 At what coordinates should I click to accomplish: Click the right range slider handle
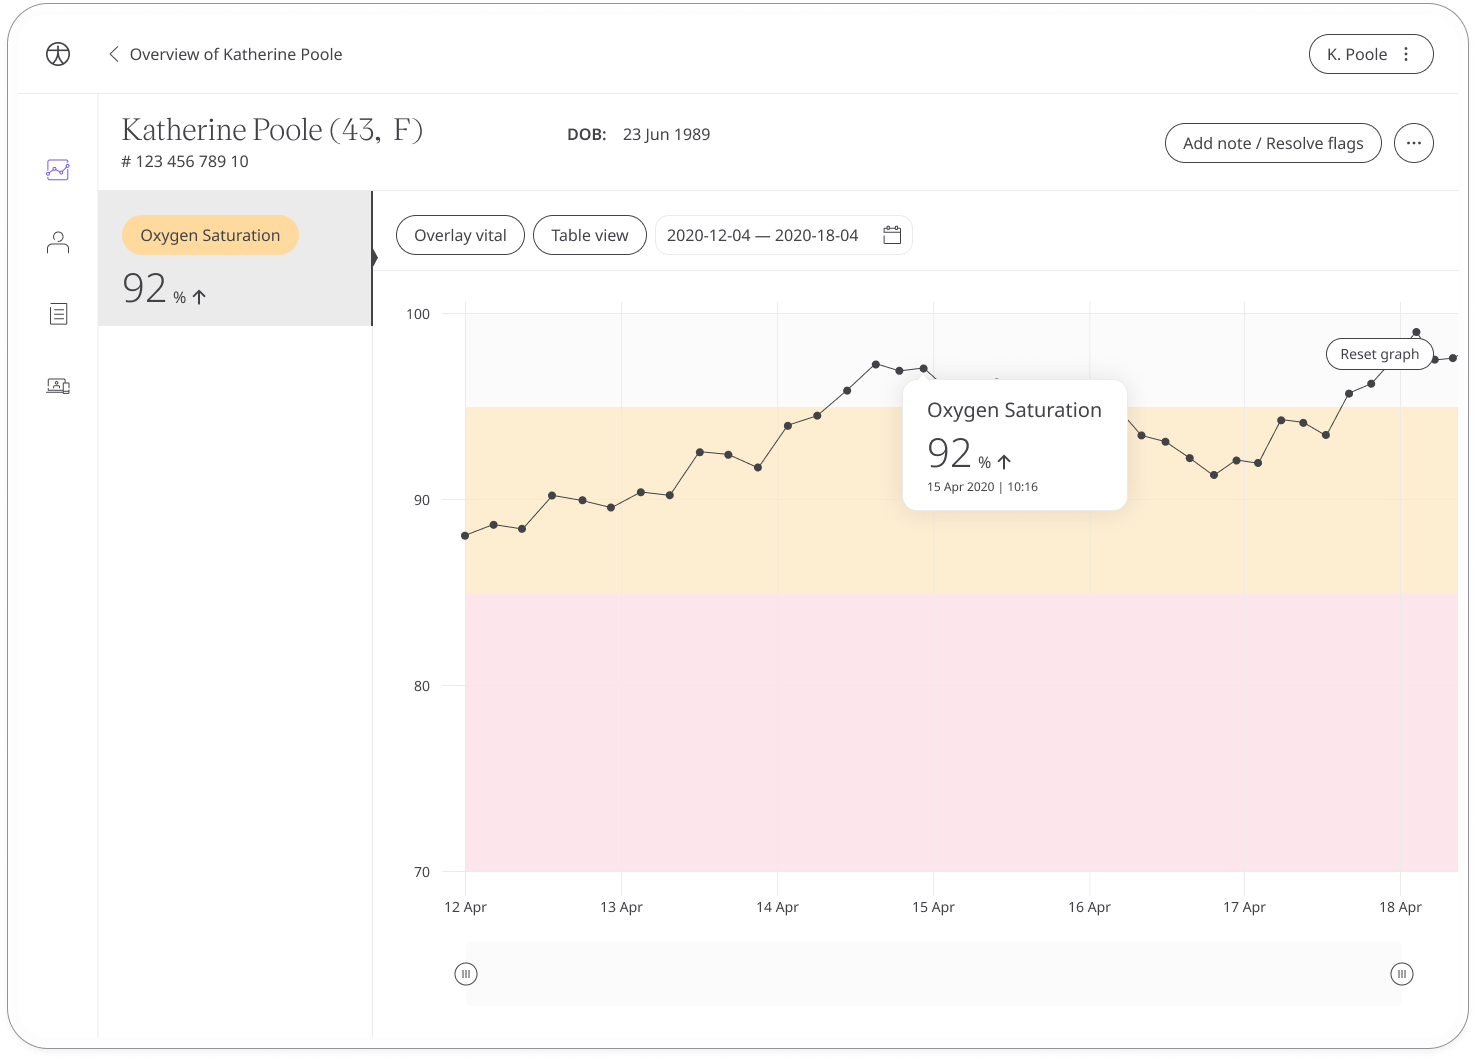pos(1402,974)
